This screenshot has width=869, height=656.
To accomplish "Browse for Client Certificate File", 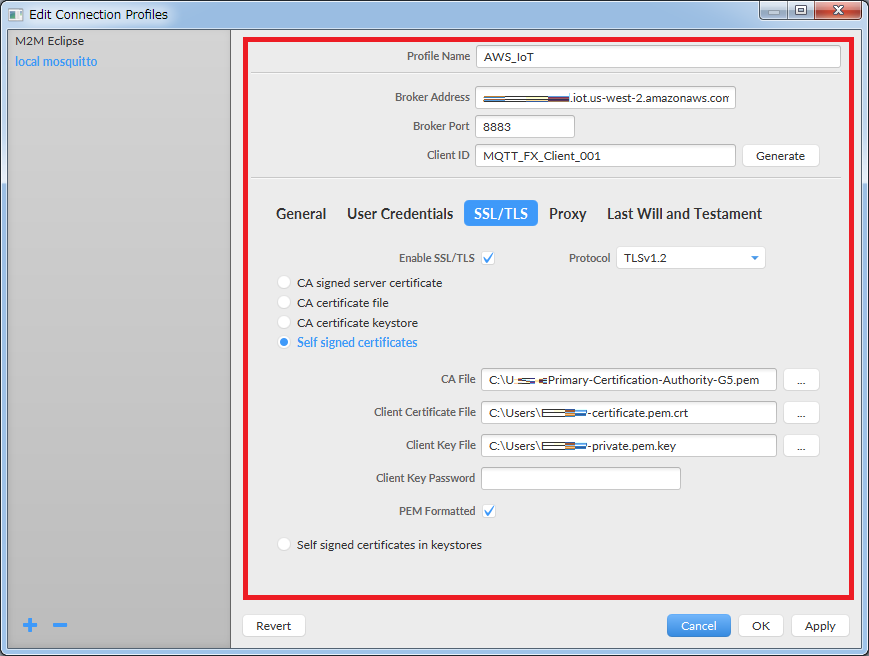I will (801, 413).
